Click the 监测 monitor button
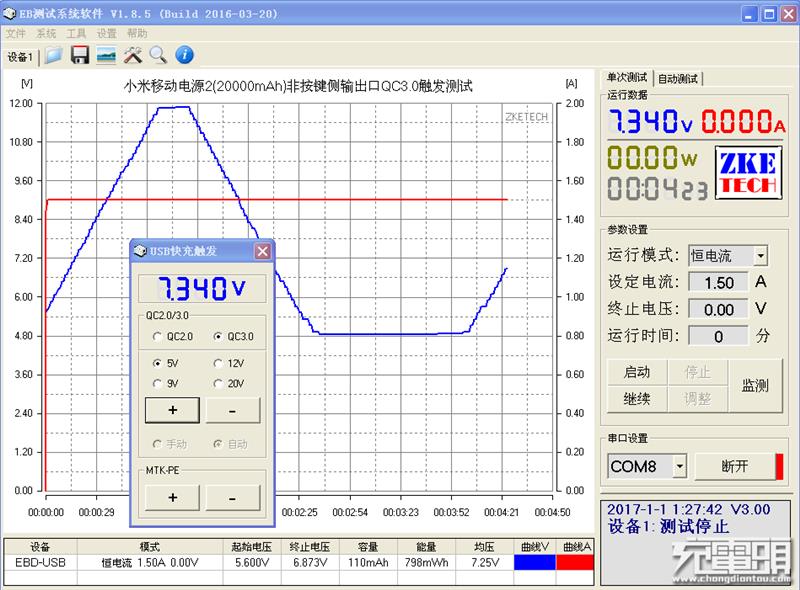The image size is (800, 590). pyautogui.click(x=755, y=385)
